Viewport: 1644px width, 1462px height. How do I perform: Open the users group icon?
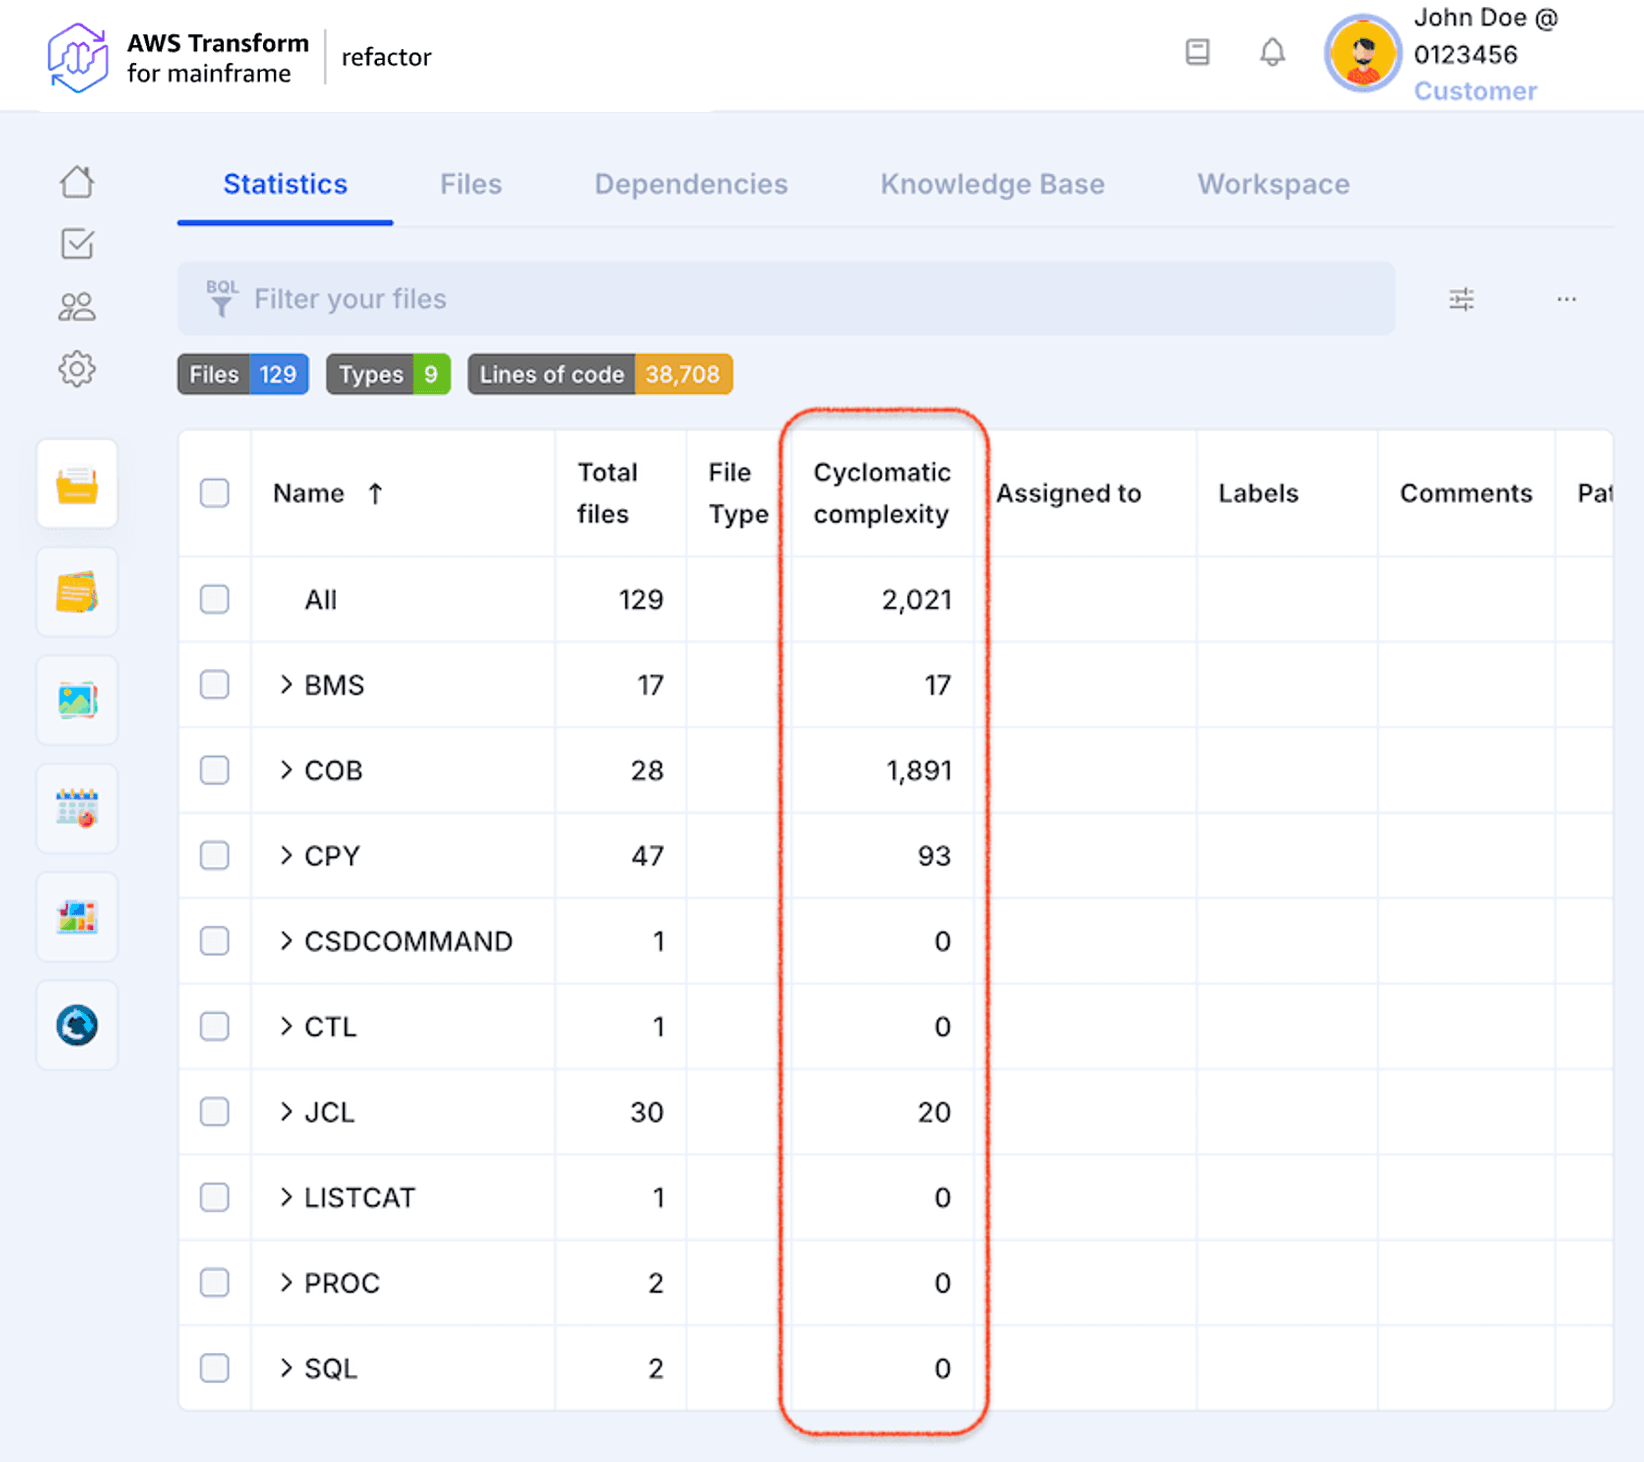(77, 307)
